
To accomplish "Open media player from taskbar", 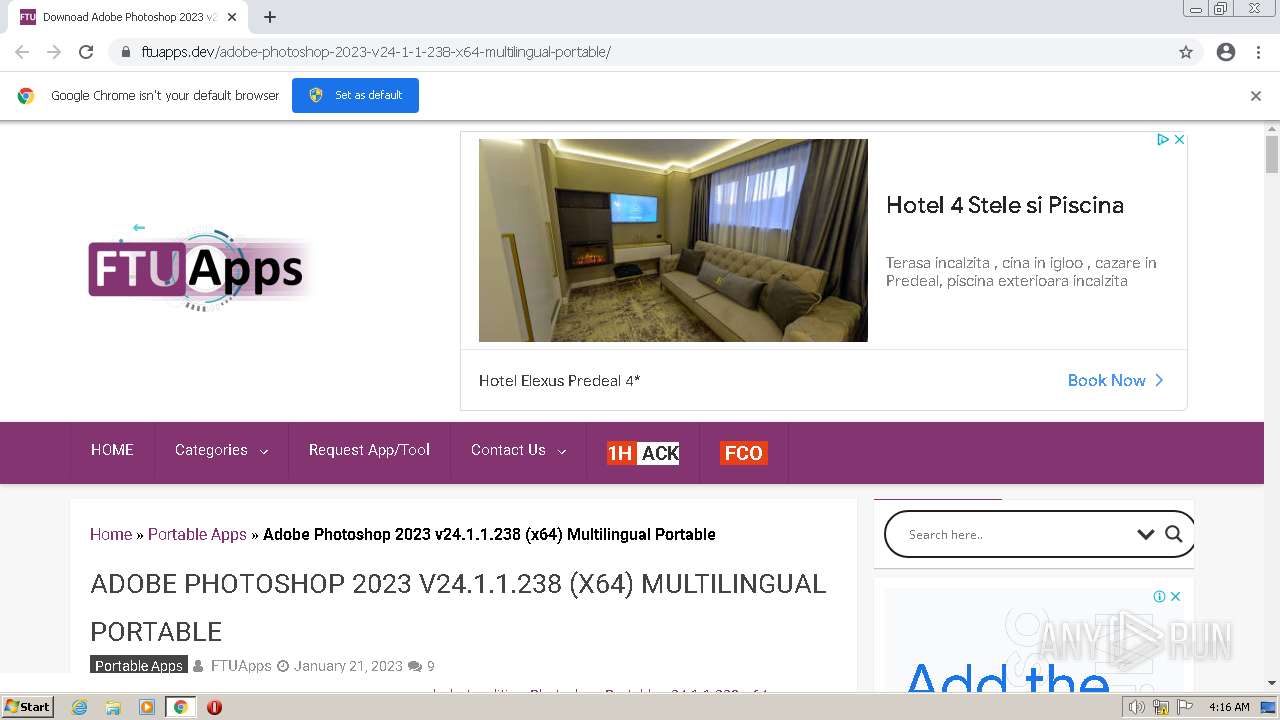I will click(x=147, y=707).
